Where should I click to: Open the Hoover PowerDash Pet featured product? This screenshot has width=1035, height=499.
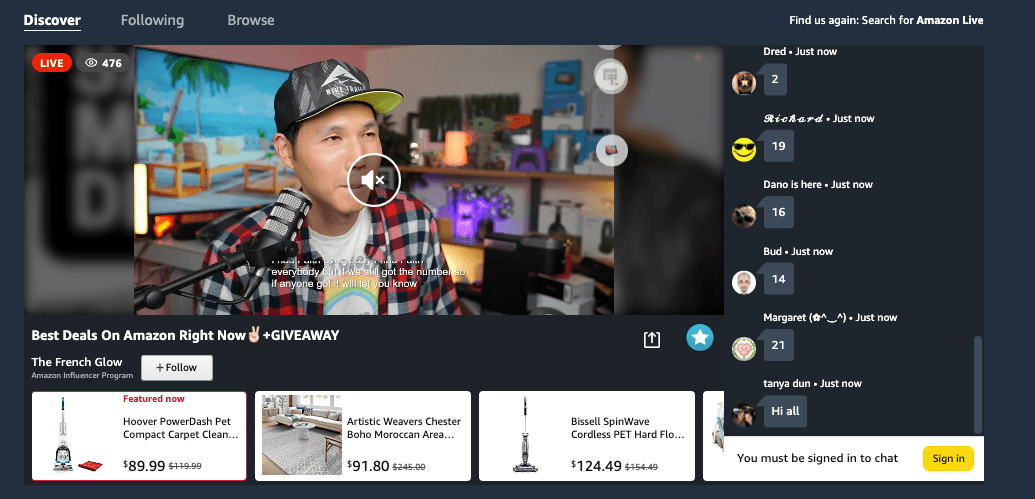click(139, 436)
